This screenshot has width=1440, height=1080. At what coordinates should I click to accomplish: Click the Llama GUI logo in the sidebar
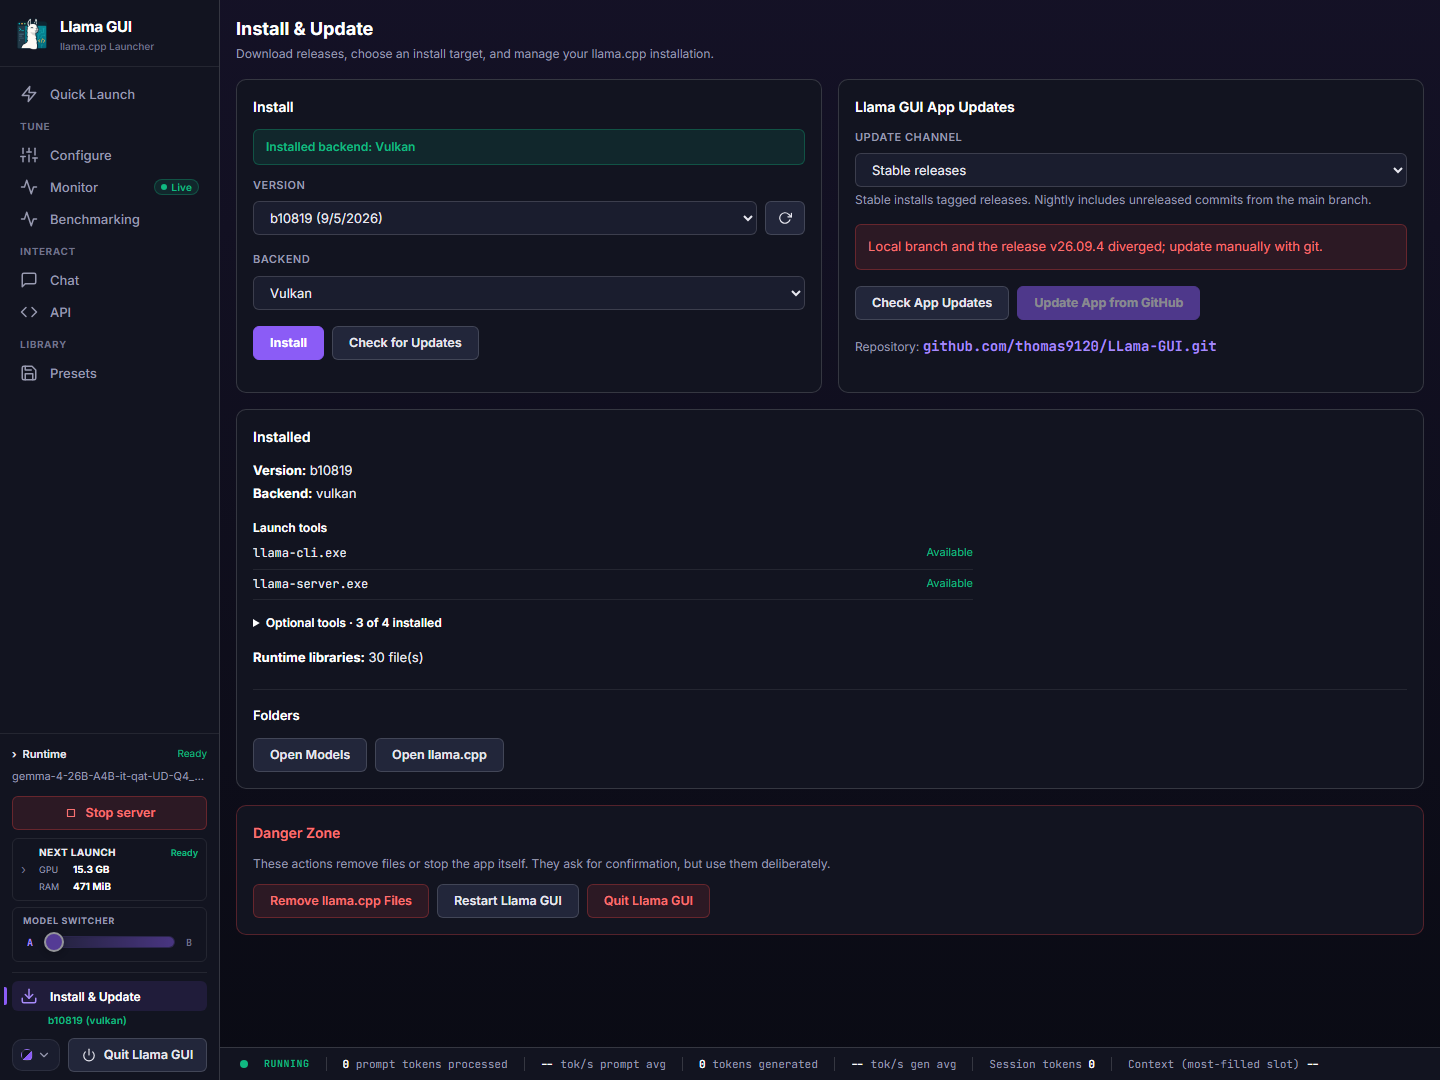pos(32,34)
